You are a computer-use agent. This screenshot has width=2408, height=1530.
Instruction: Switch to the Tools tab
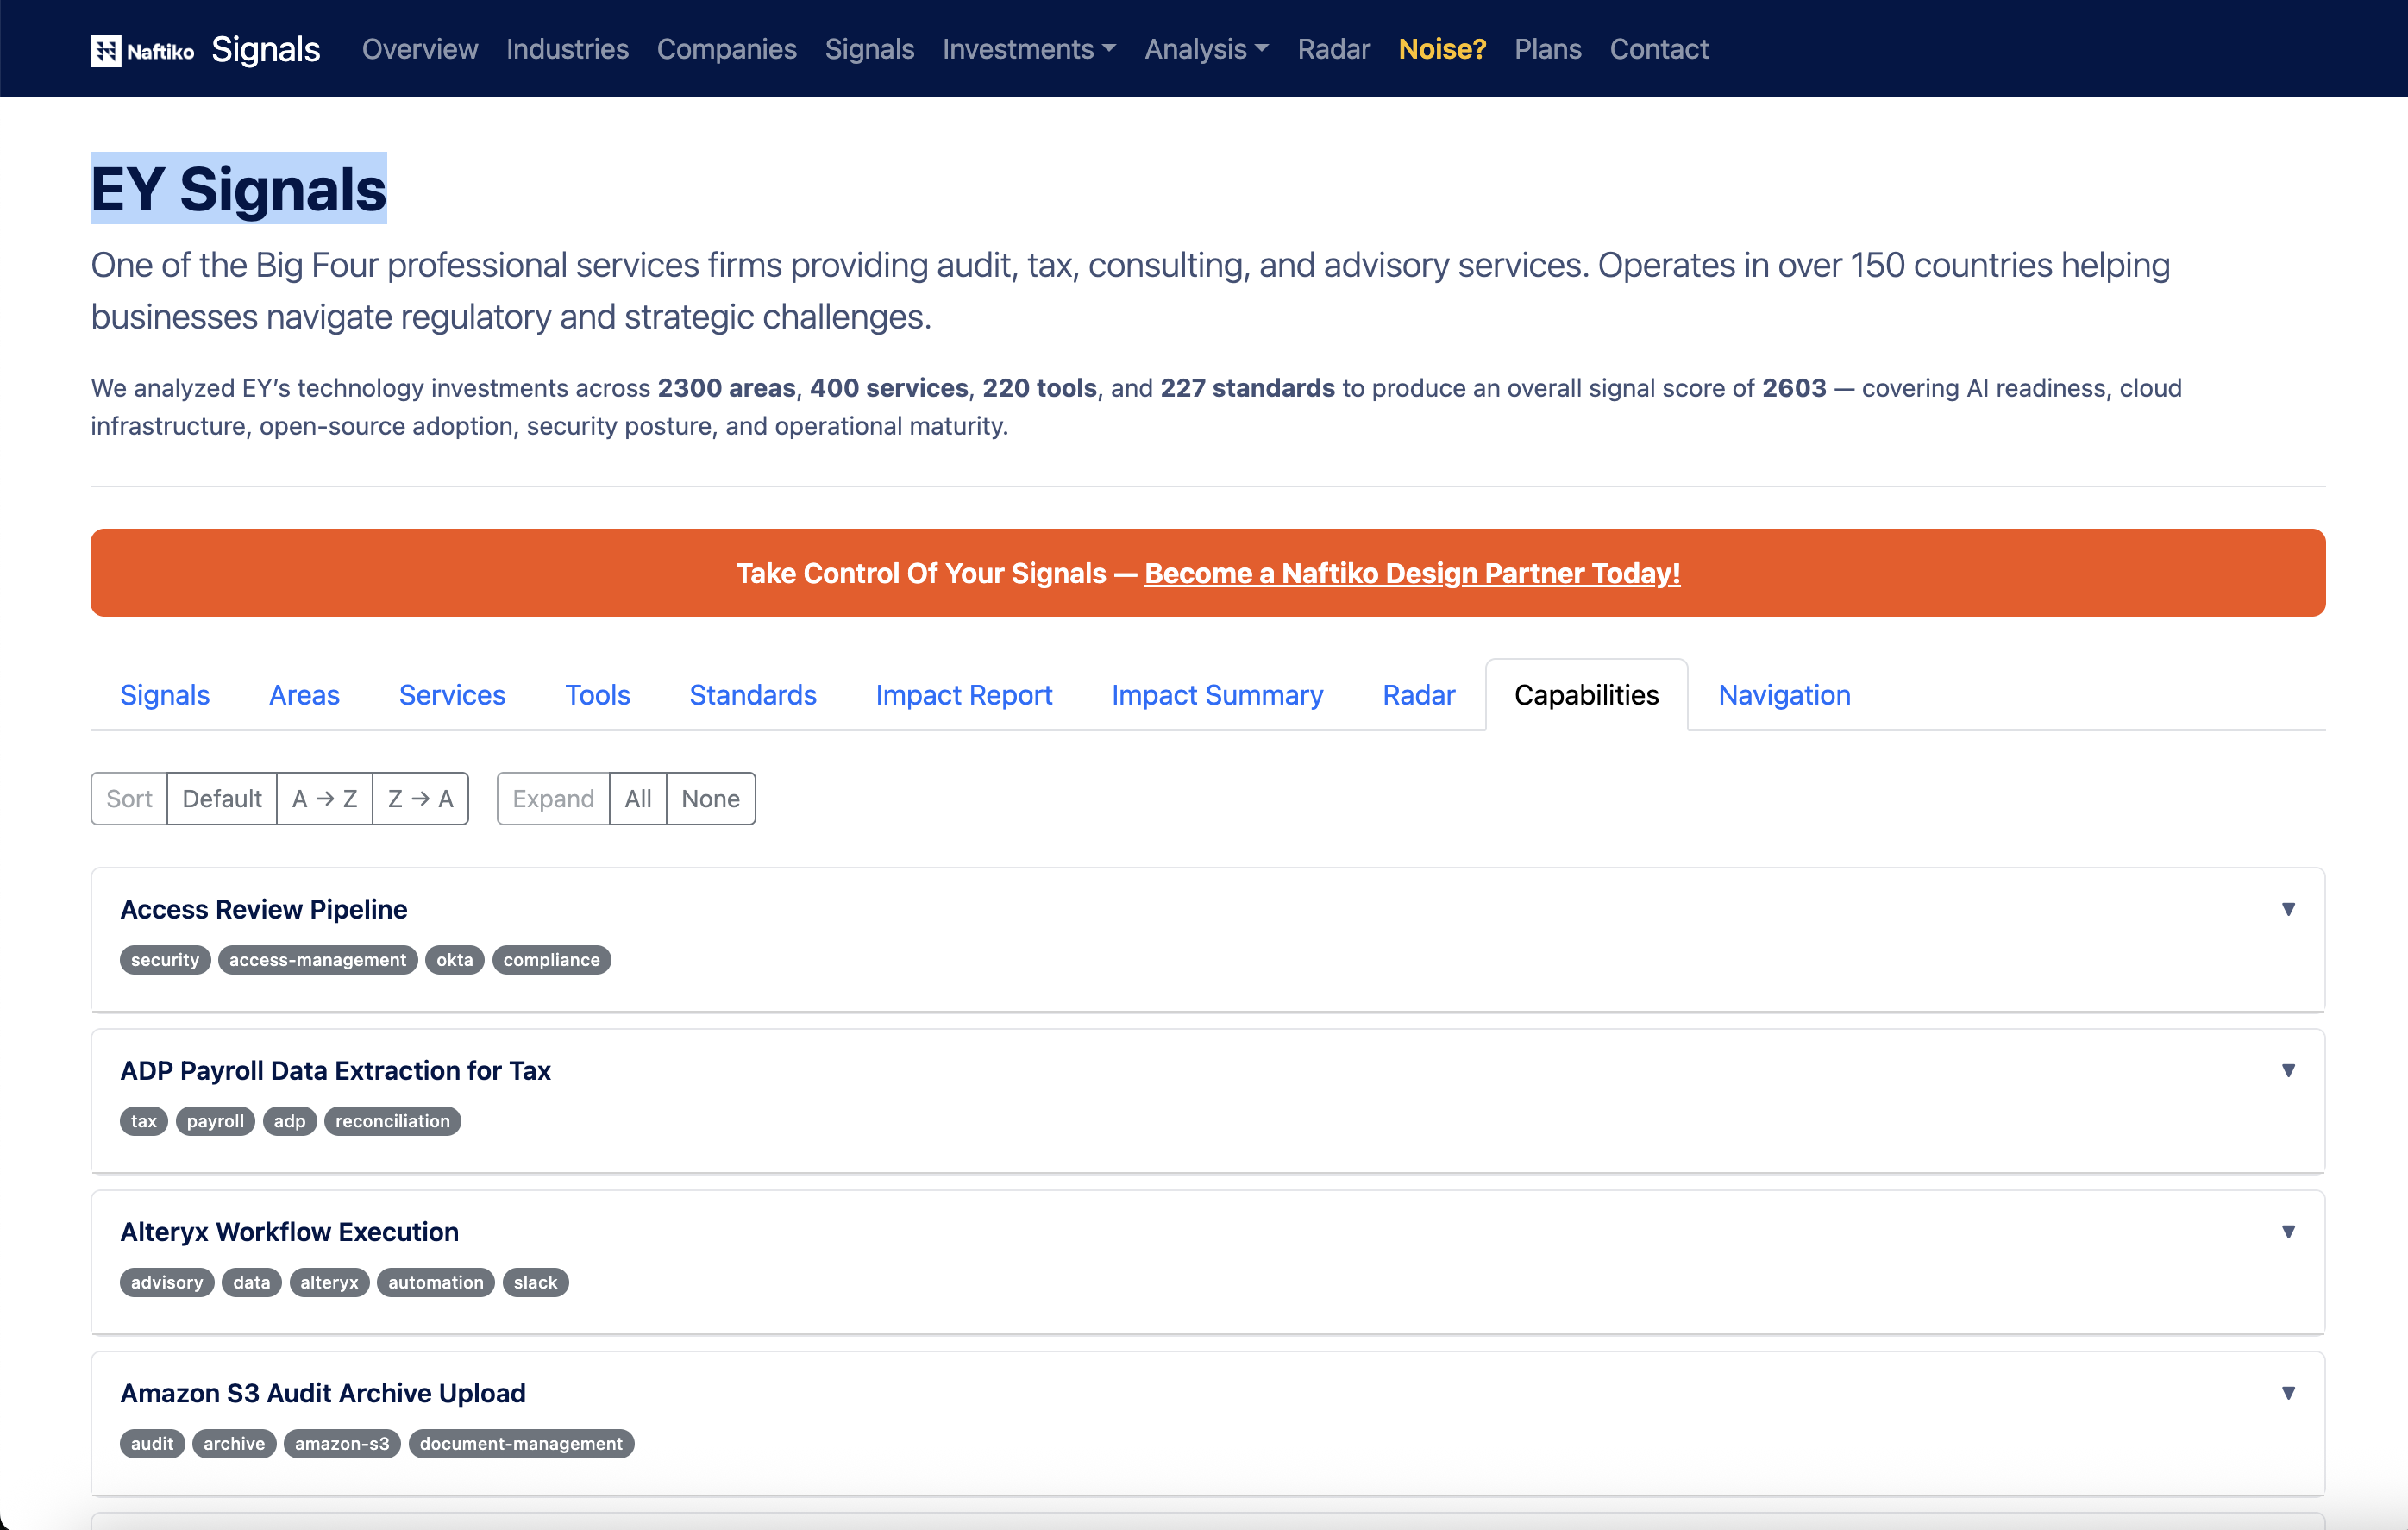pyautogui.click(x=597, y=695)
